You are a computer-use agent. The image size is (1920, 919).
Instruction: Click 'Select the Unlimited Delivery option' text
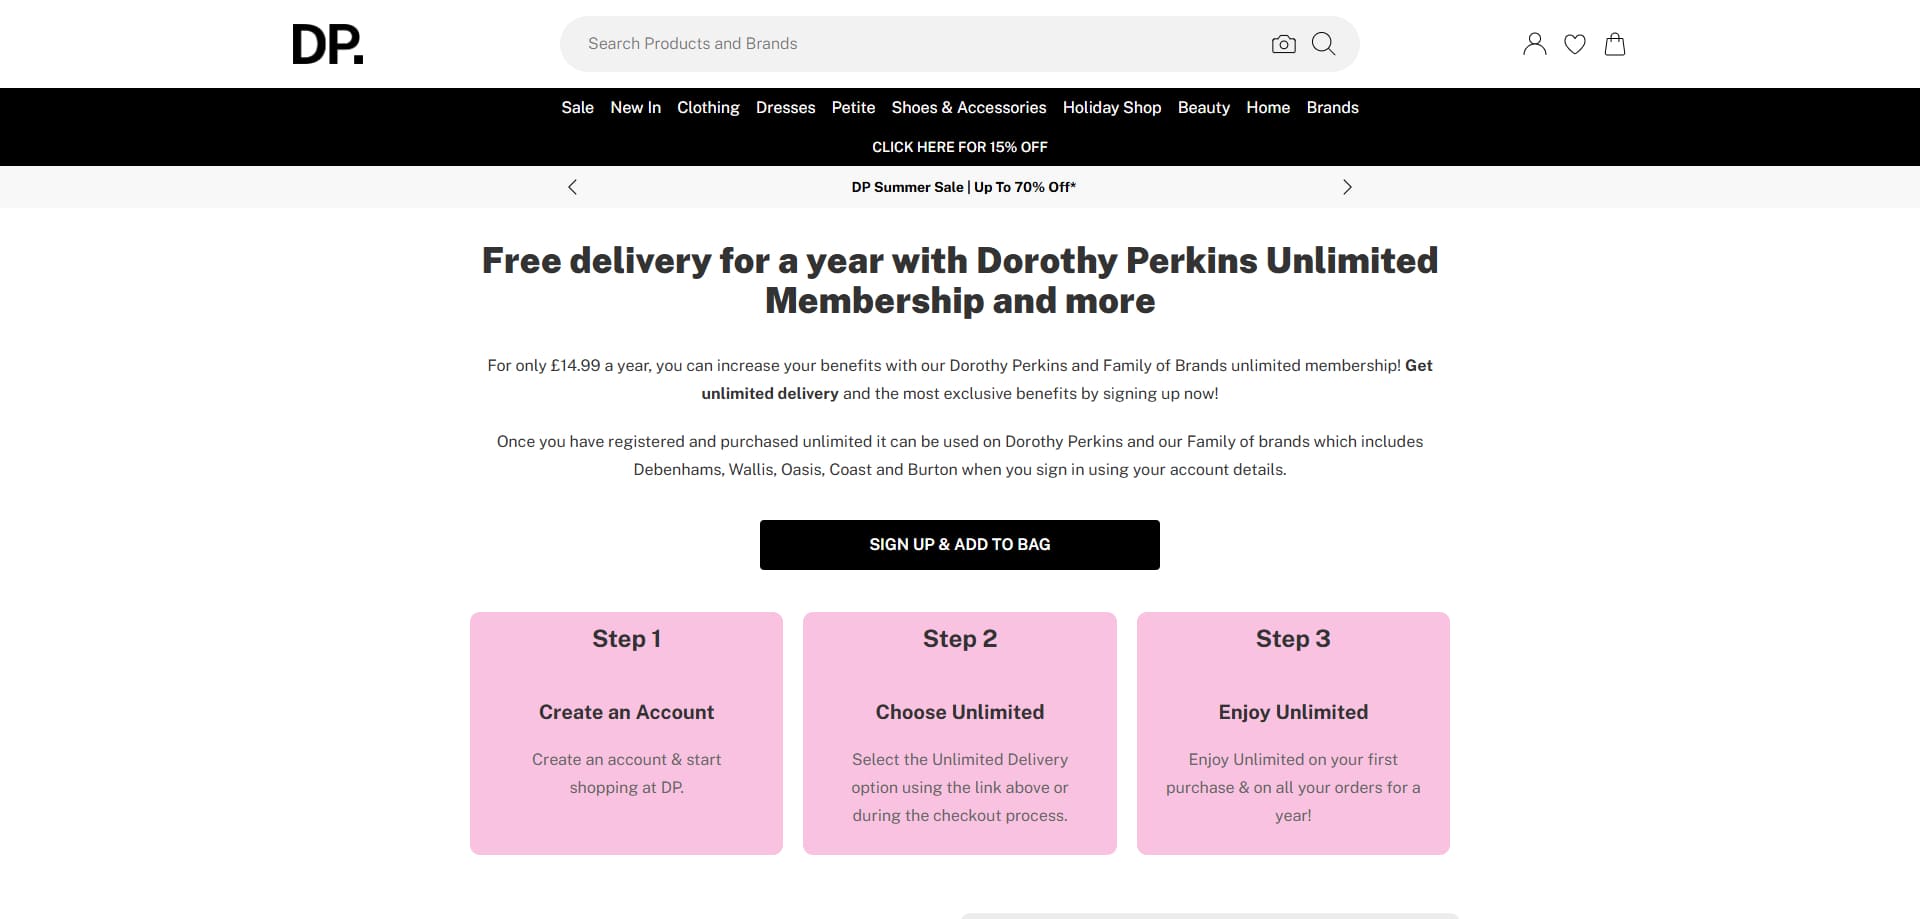tap(960, 788)
